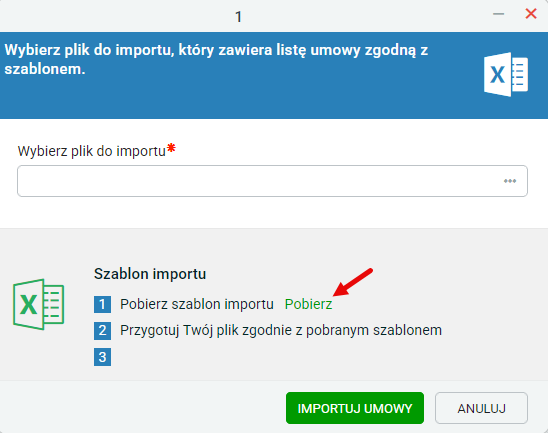Cancel the import with ANULUJ
548x433 pixels.
click(x=481, y=408)
